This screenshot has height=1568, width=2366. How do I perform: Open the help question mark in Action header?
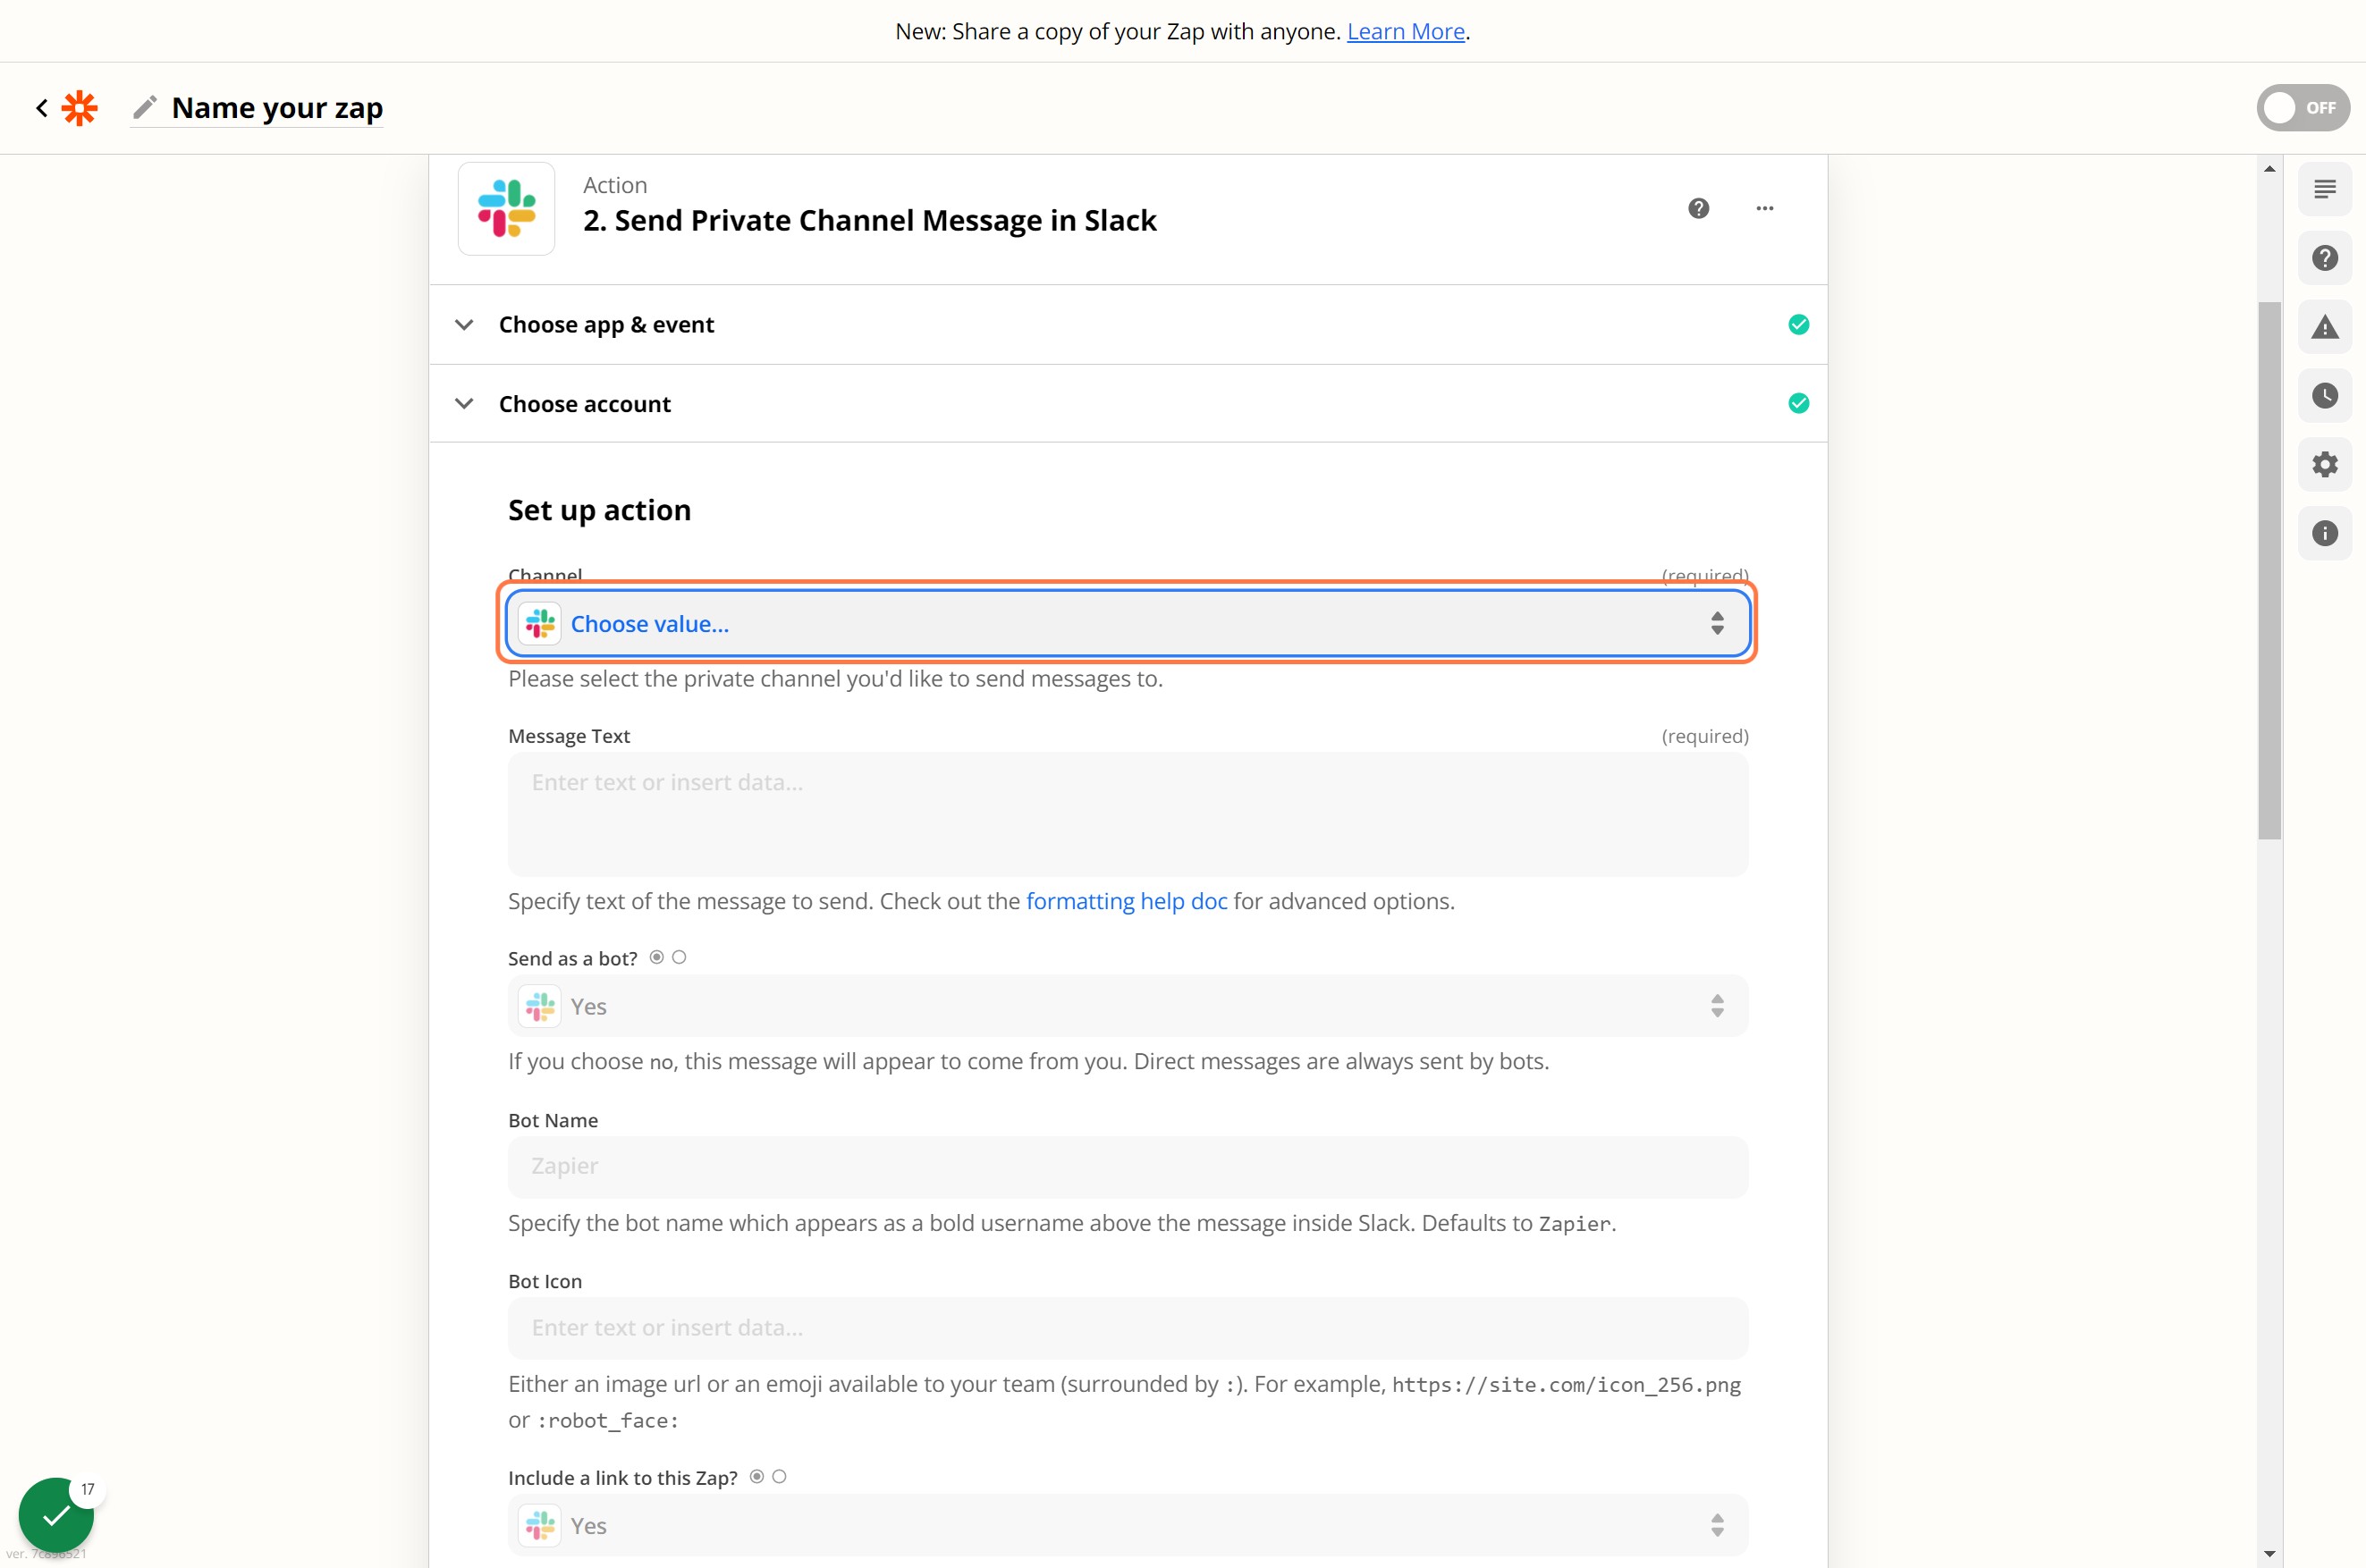[1698, 208]
